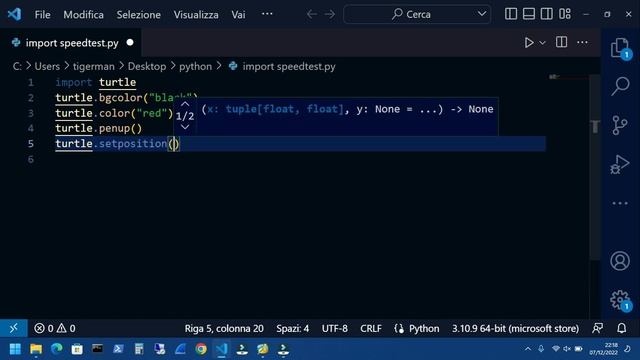Viewport: 640px width, 360px height.
Task: Open the dropdown chevron in Cerca box
Action: (x=482, y=14)
